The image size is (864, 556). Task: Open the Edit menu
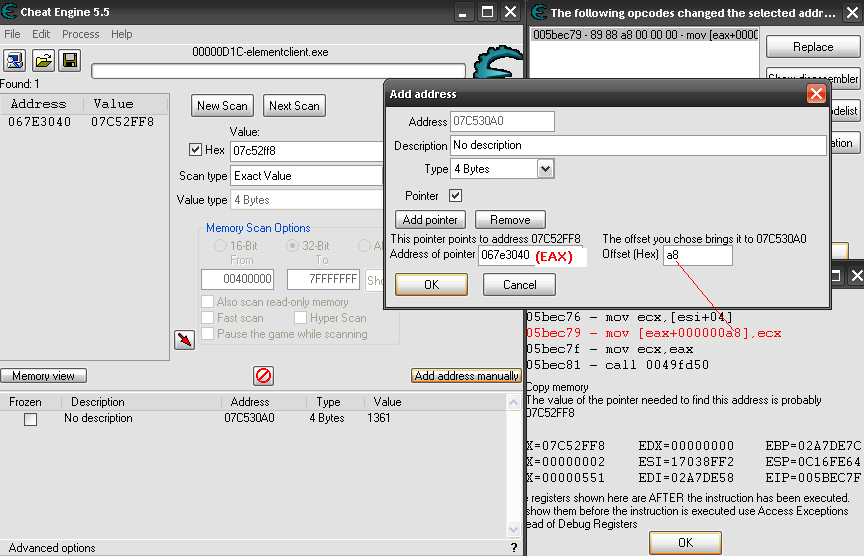[41, 34]
